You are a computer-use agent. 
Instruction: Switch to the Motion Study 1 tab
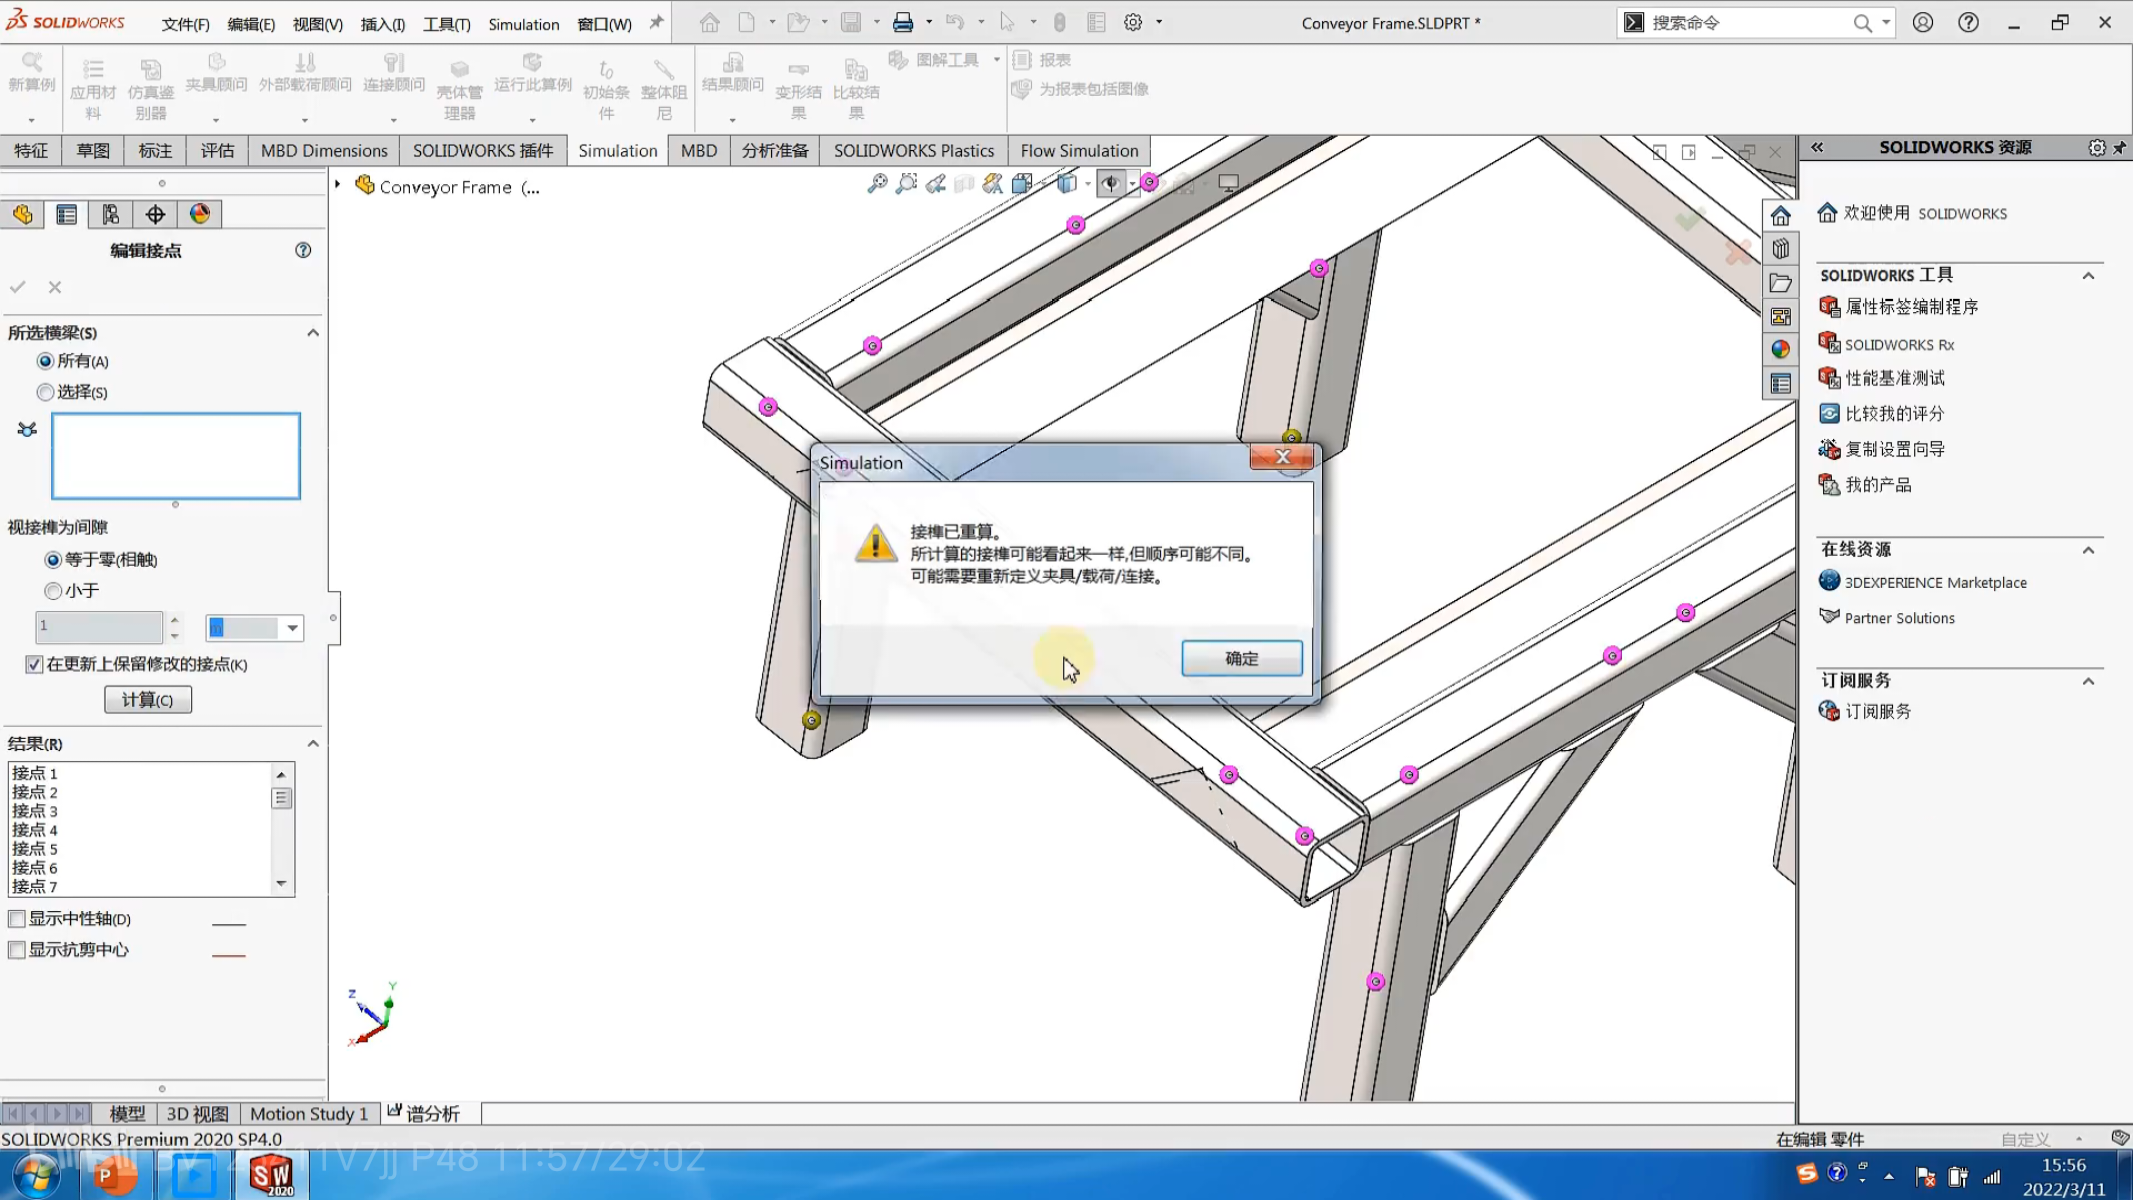point(309,1114)
